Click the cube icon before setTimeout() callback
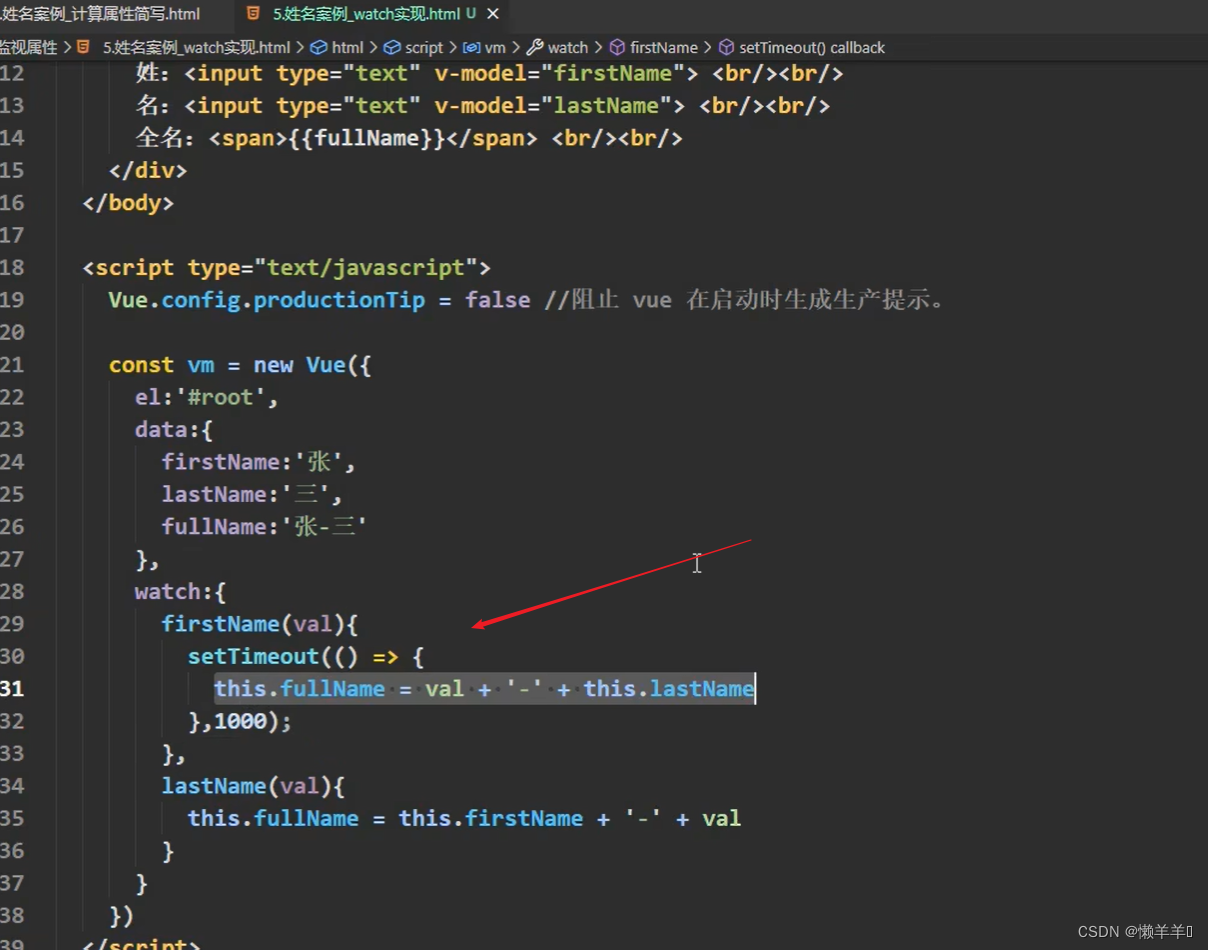Screen dimensions: 1208x950 click(727, 47)
